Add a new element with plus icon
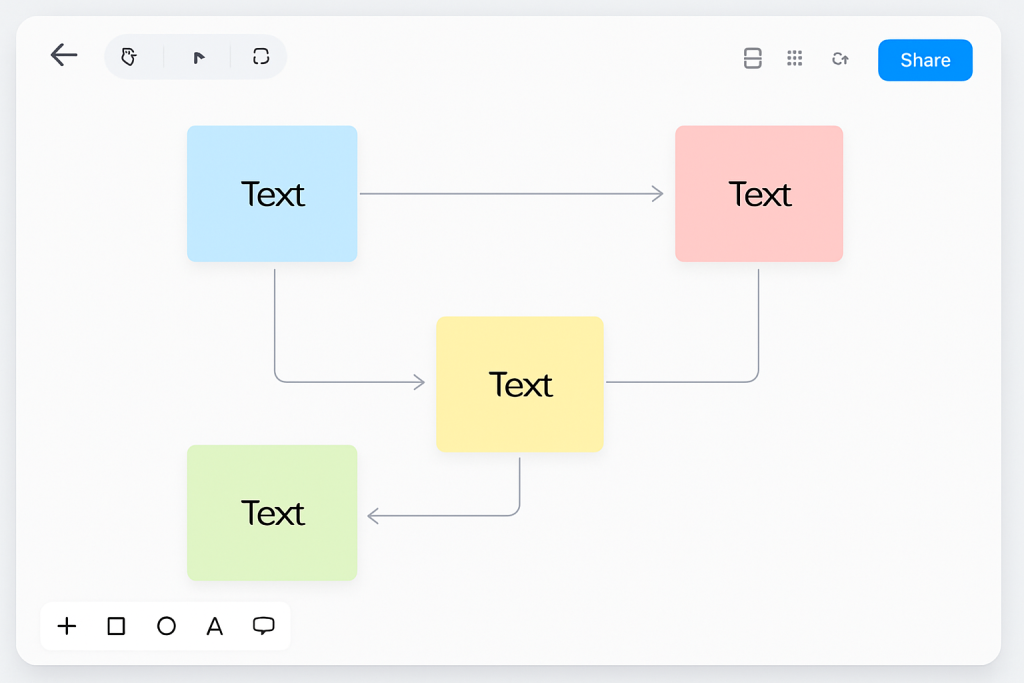This screenshot has height=683, width=1024. 67,626
